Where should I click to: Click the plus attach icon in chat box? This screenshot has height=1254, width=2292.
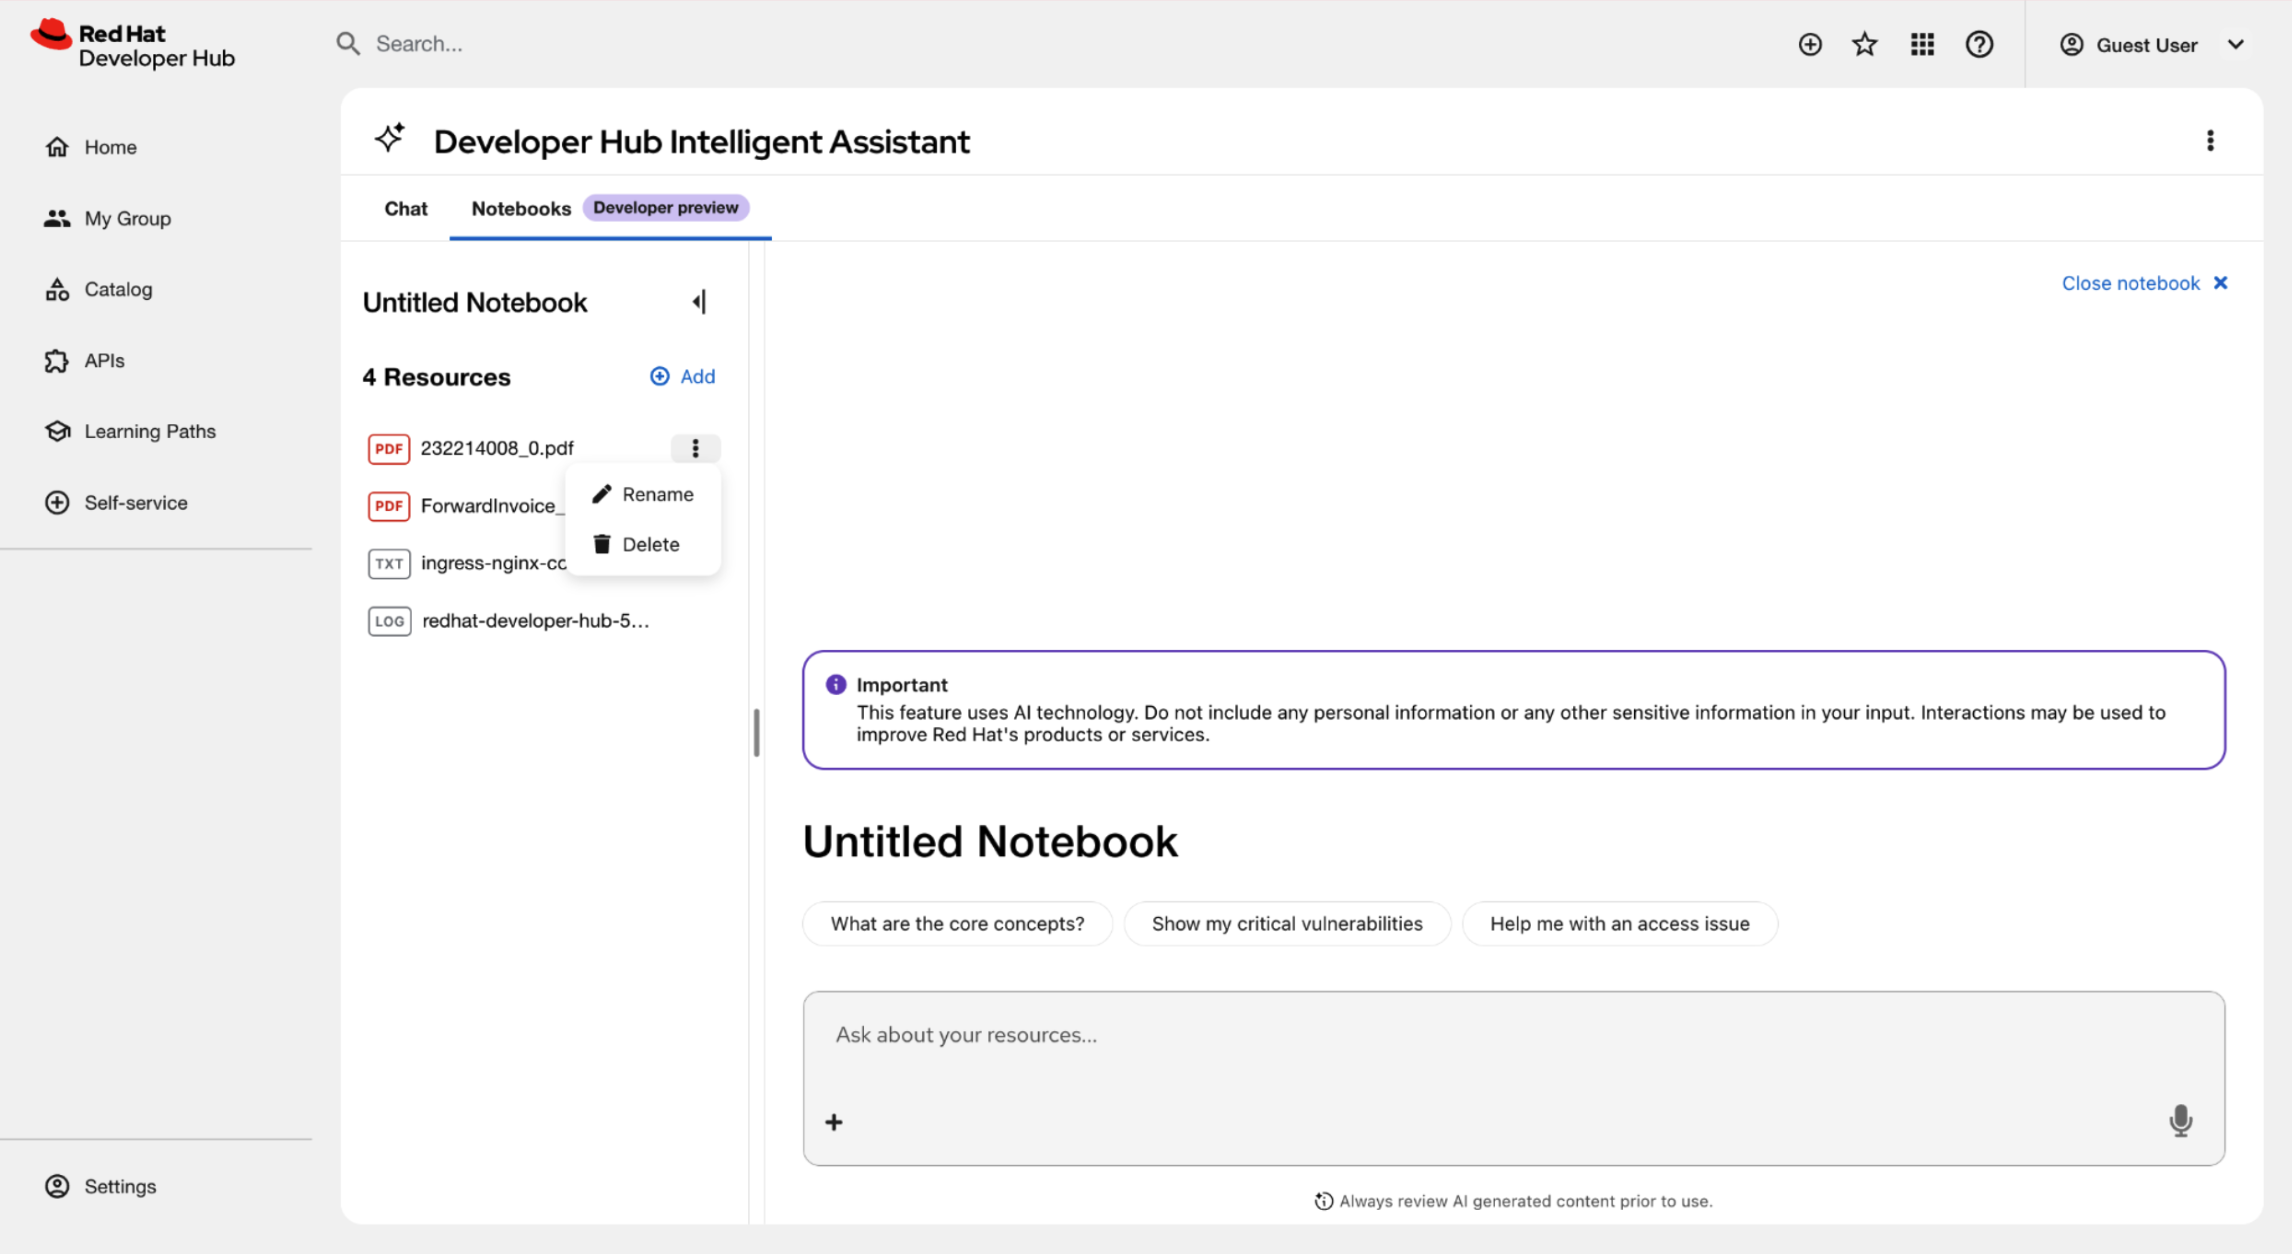coord(834,1122)
